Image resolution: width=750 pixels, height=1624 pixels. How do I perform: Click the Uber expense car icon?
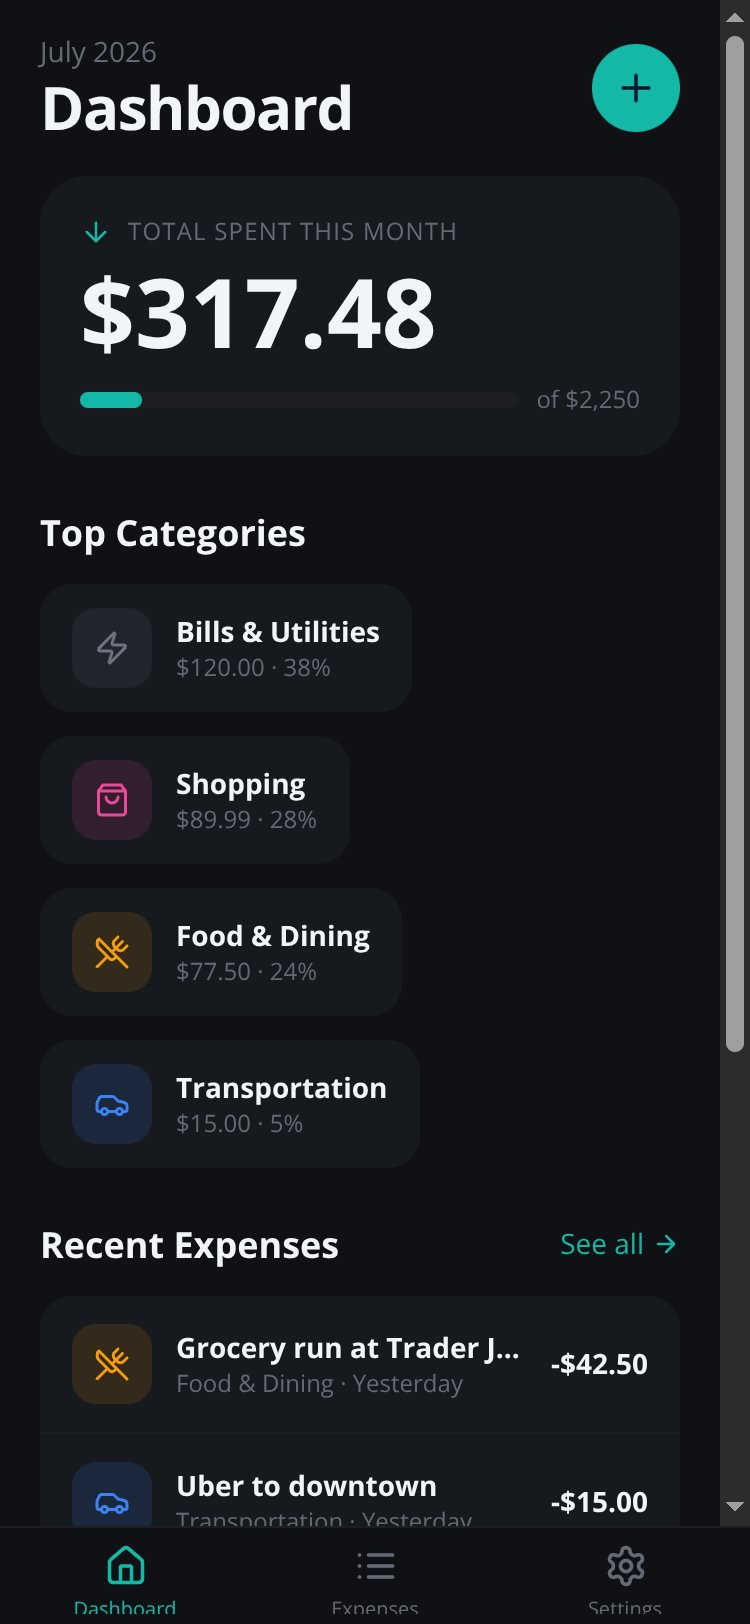point(112,1495)
